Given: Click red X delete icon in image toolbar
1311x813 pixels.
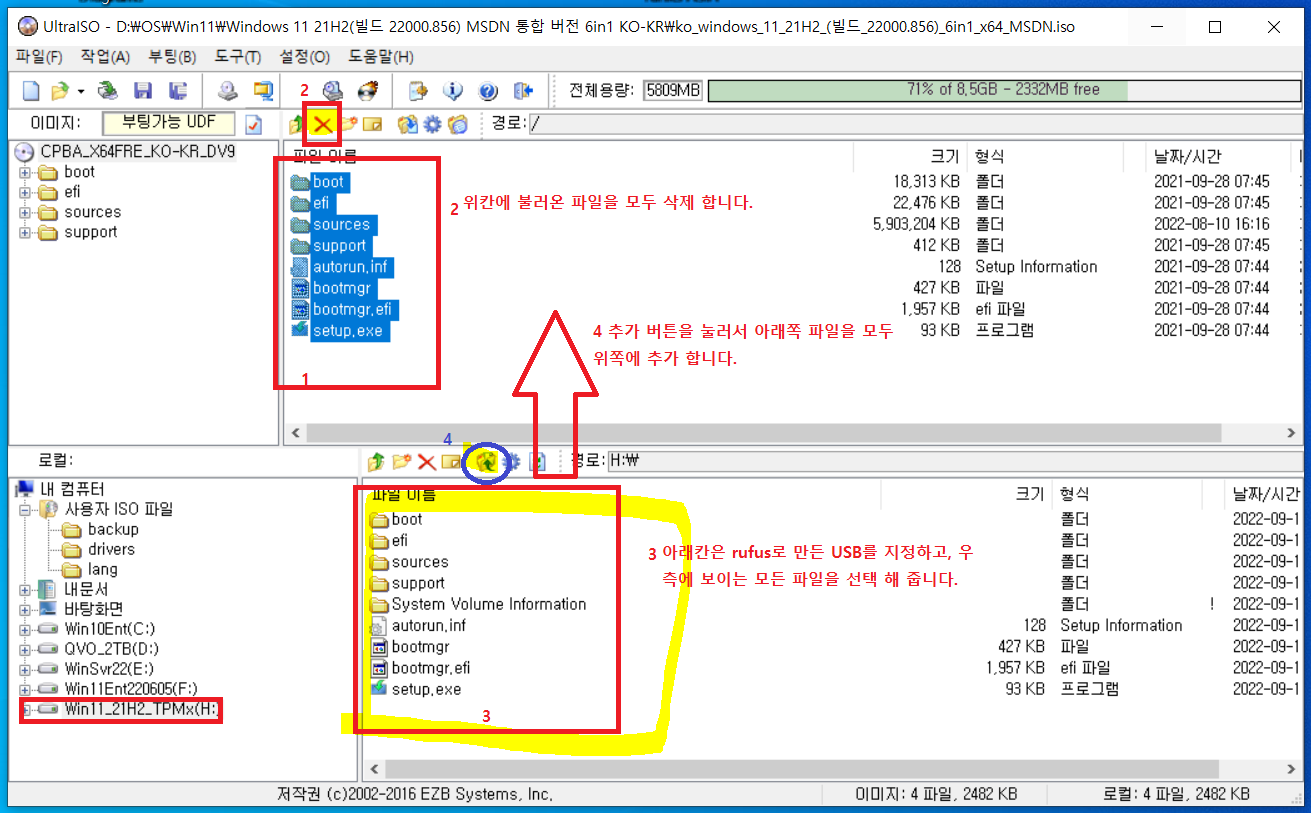Looking at the screenshot, I should (323, 125).
